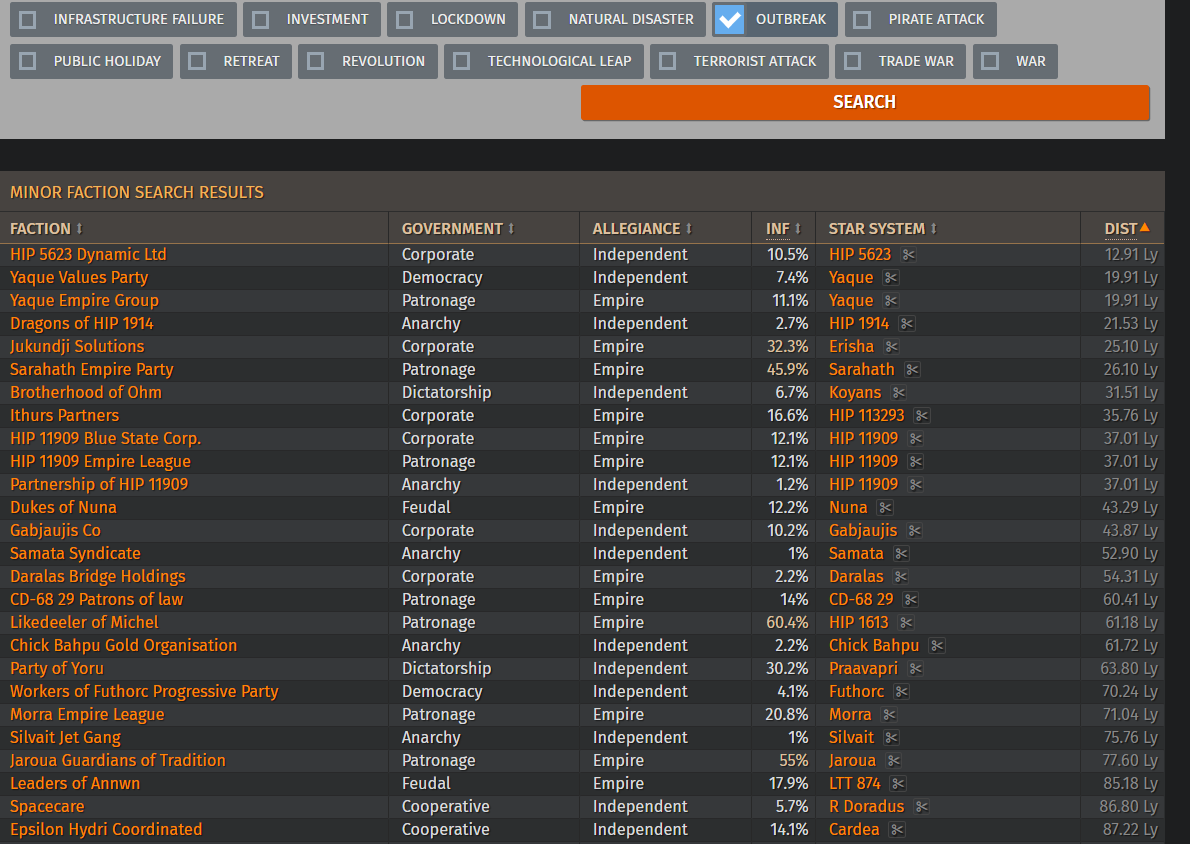This screenshot has width=1190, height=844.
Task: Tick the Investment state checkbox
Action: [260, 20]
